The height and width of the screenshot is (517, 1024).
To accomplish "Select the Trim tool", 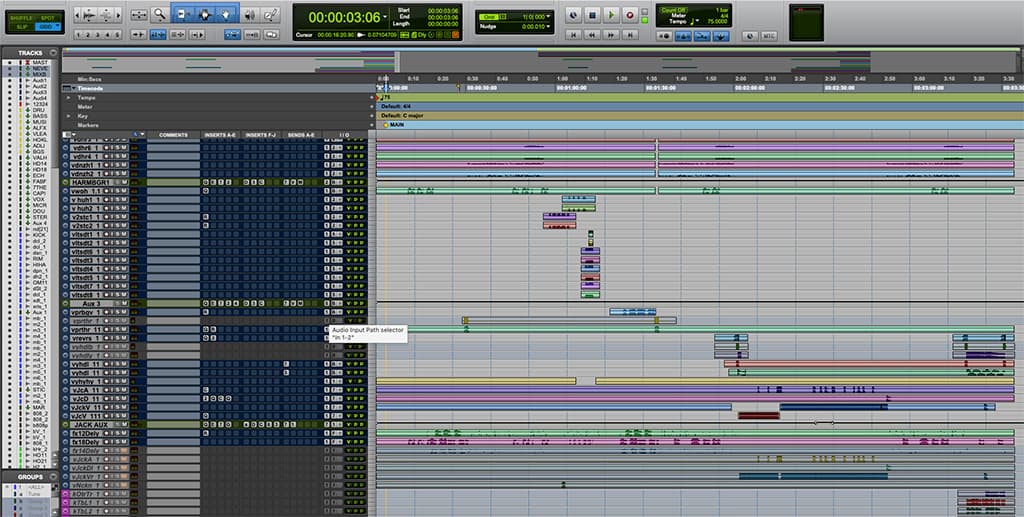I will 182,14.
